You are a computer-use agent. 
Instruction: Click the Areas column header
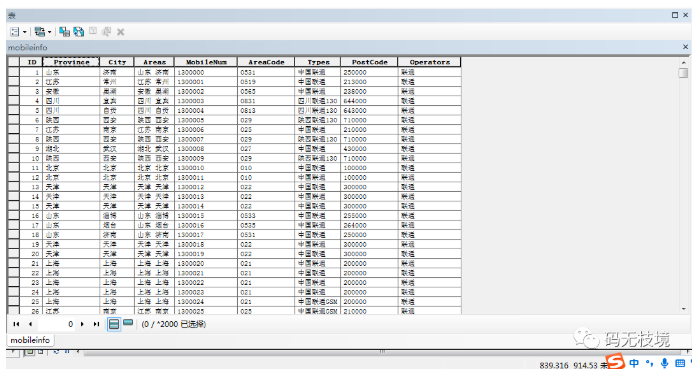(x=154, y=62)
